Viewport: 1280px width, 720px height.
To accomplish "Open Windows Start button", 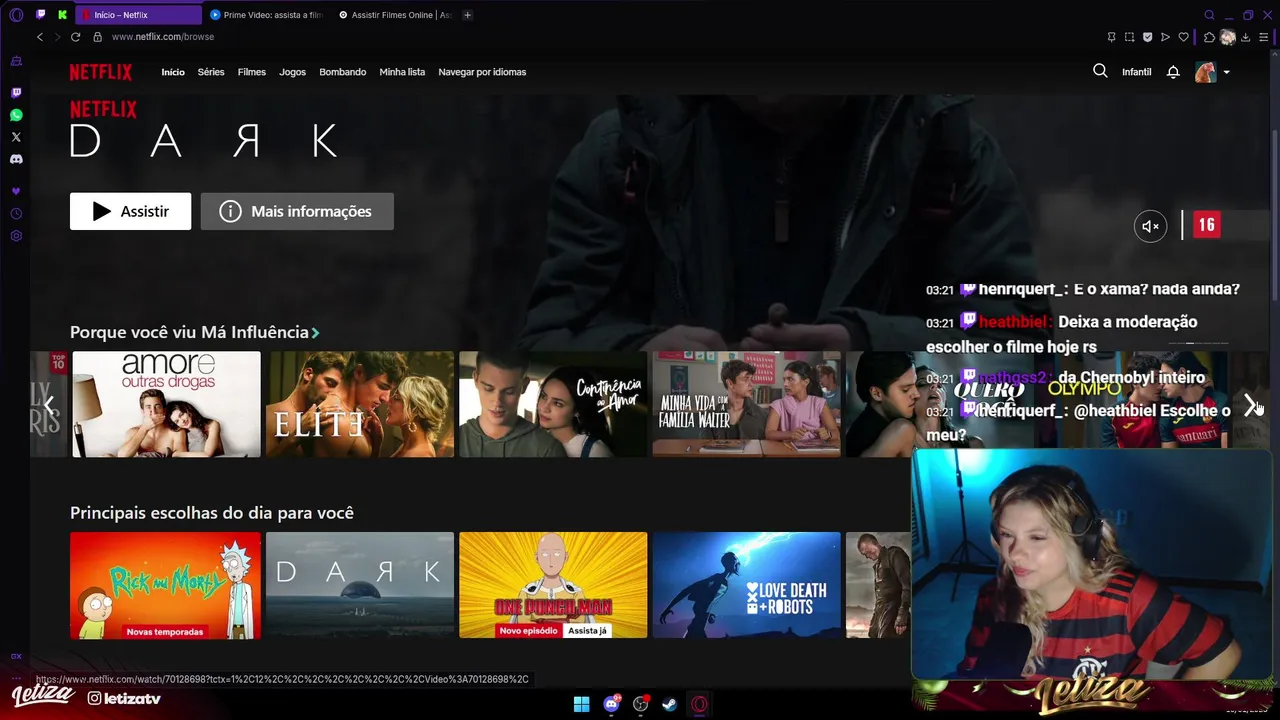I will coord(581,704).
